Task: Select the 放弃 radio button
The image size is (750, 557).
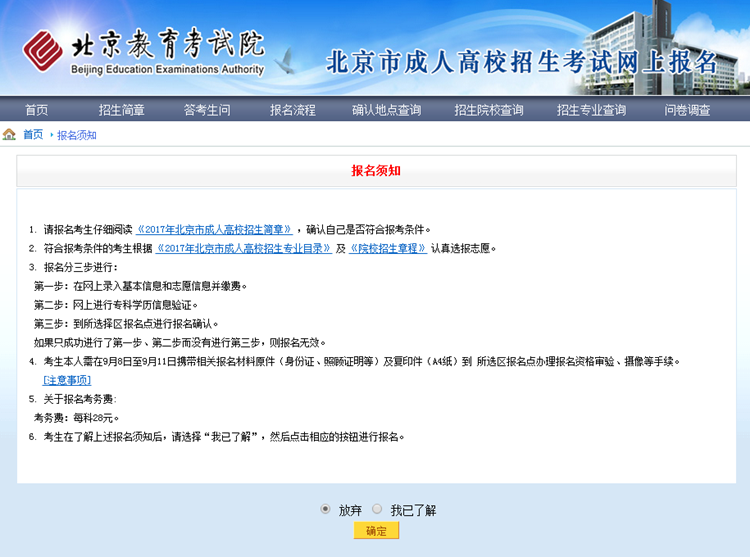Action: (325, 509)
